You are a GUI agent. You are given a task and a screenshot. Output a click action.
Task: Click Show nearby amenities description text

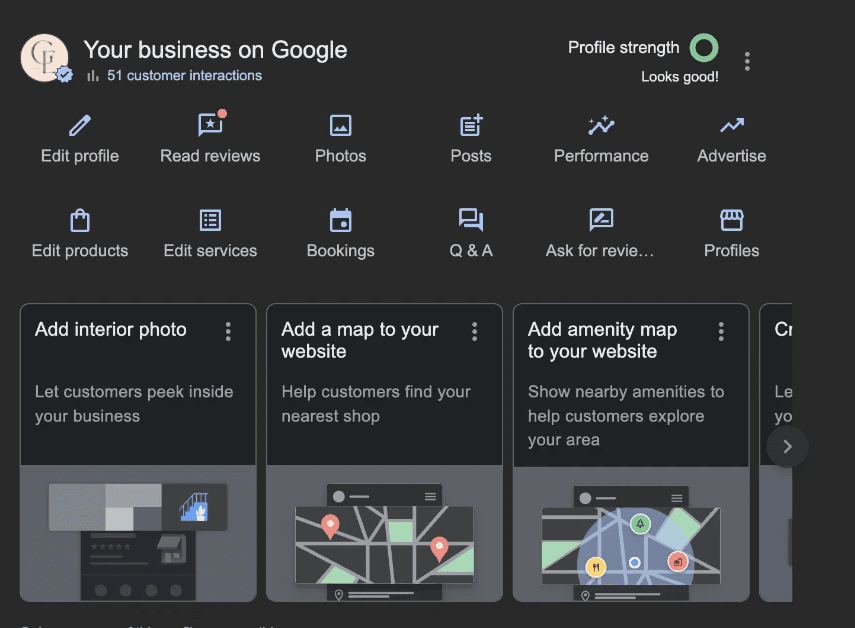[626, 415]
